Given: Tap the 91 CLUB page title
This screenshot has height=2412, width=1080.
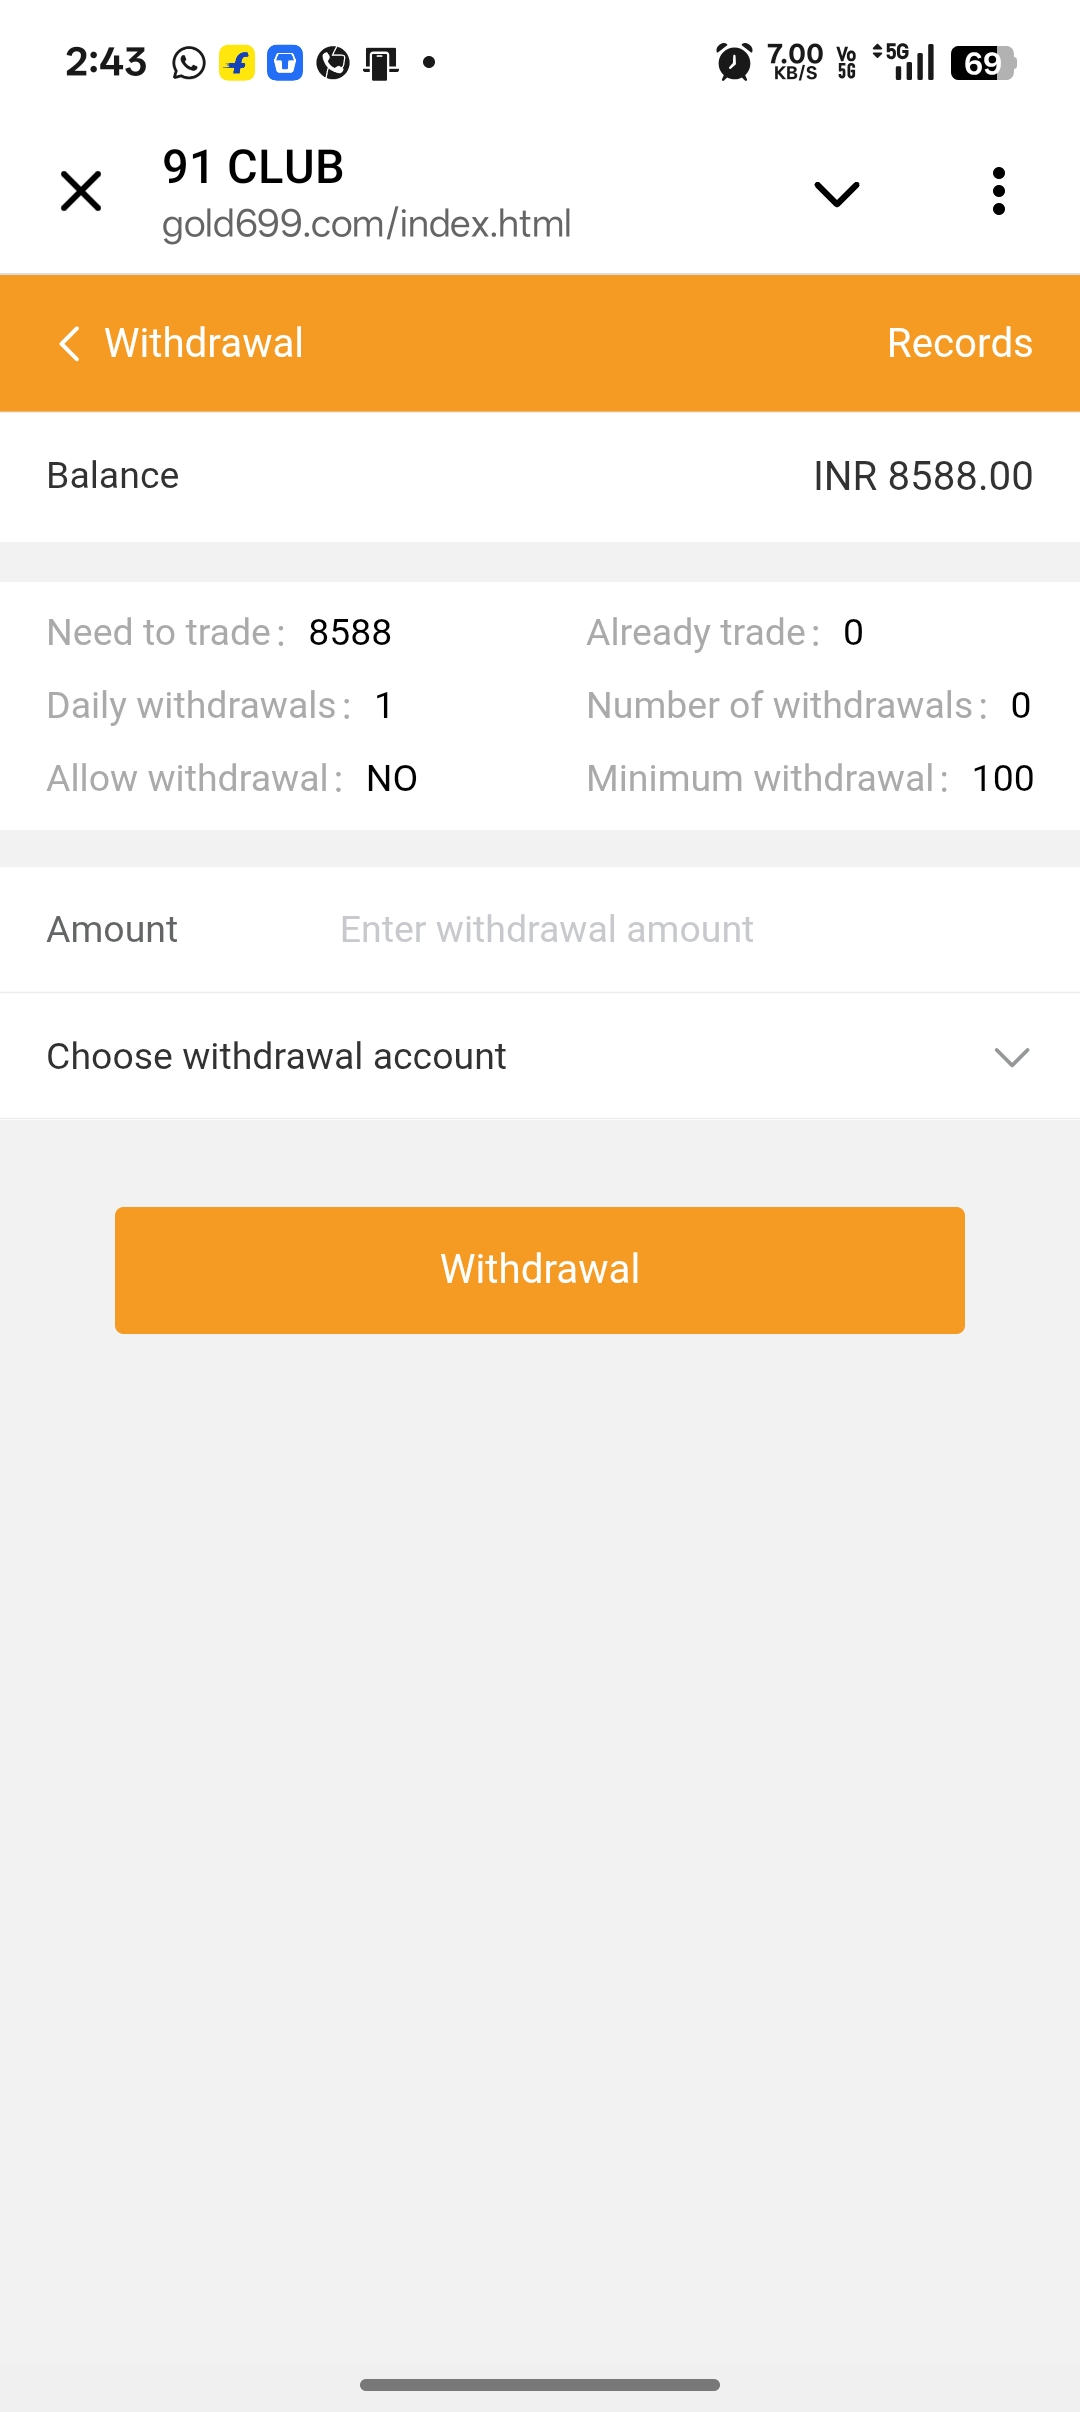Looking at the screenshot, I should click(x=253, y=167).
